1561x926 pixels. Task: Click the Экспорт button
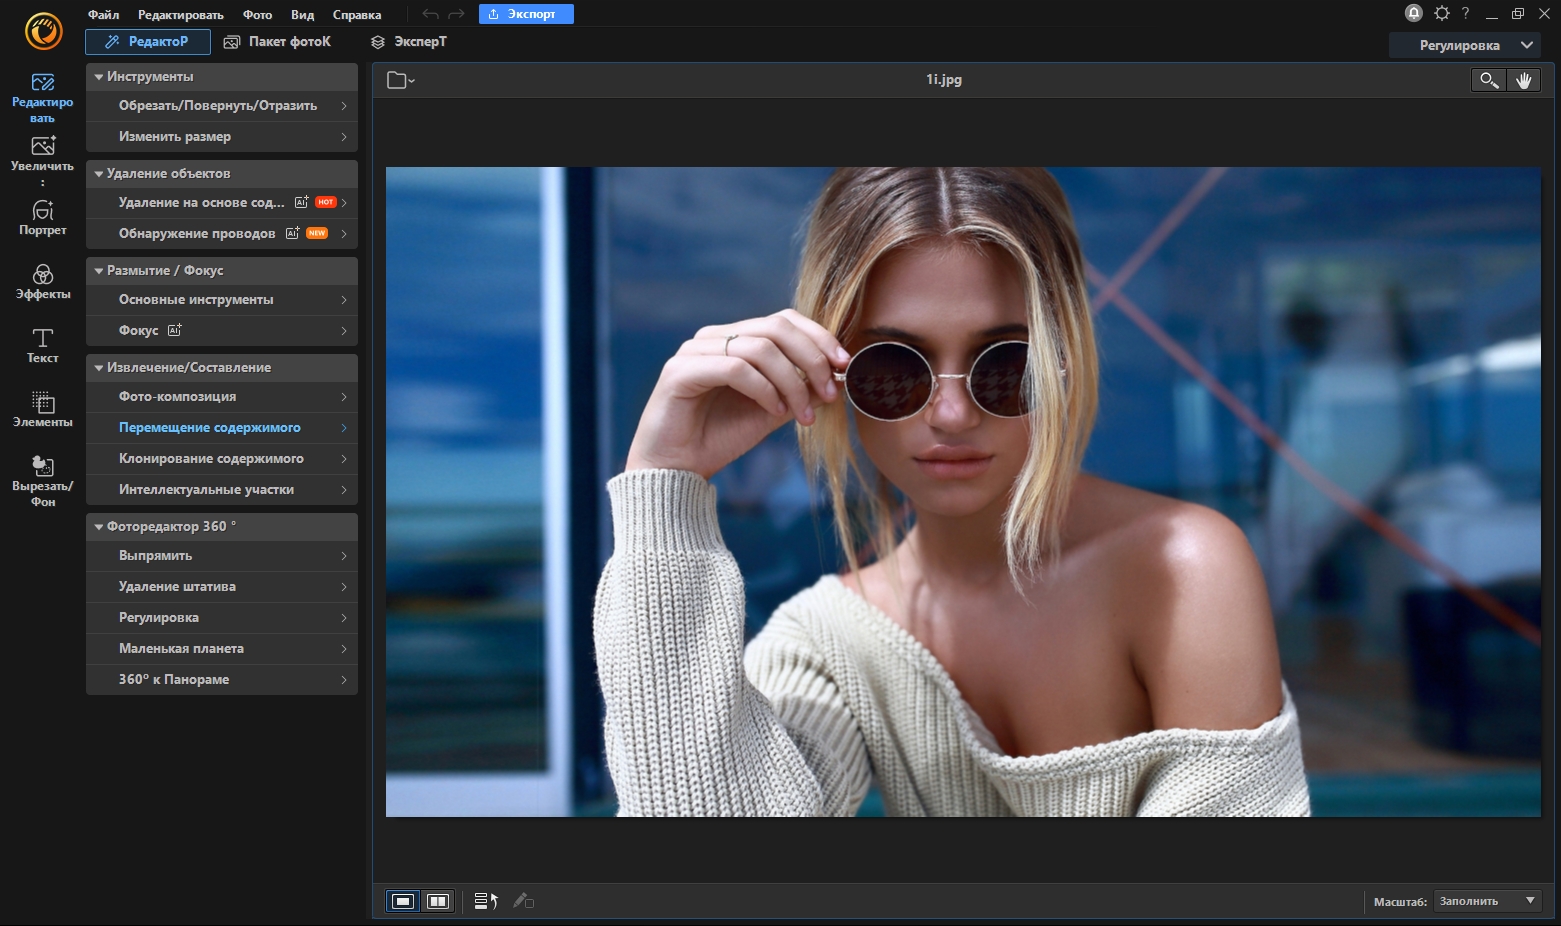526,14
